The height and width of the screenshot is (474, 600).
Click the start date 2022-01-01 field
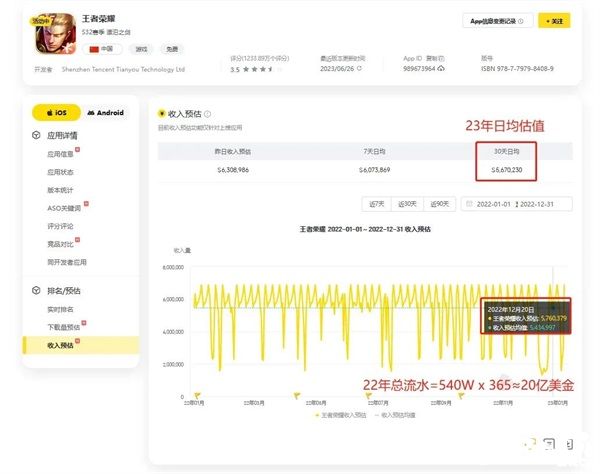(x=494, y=204)
